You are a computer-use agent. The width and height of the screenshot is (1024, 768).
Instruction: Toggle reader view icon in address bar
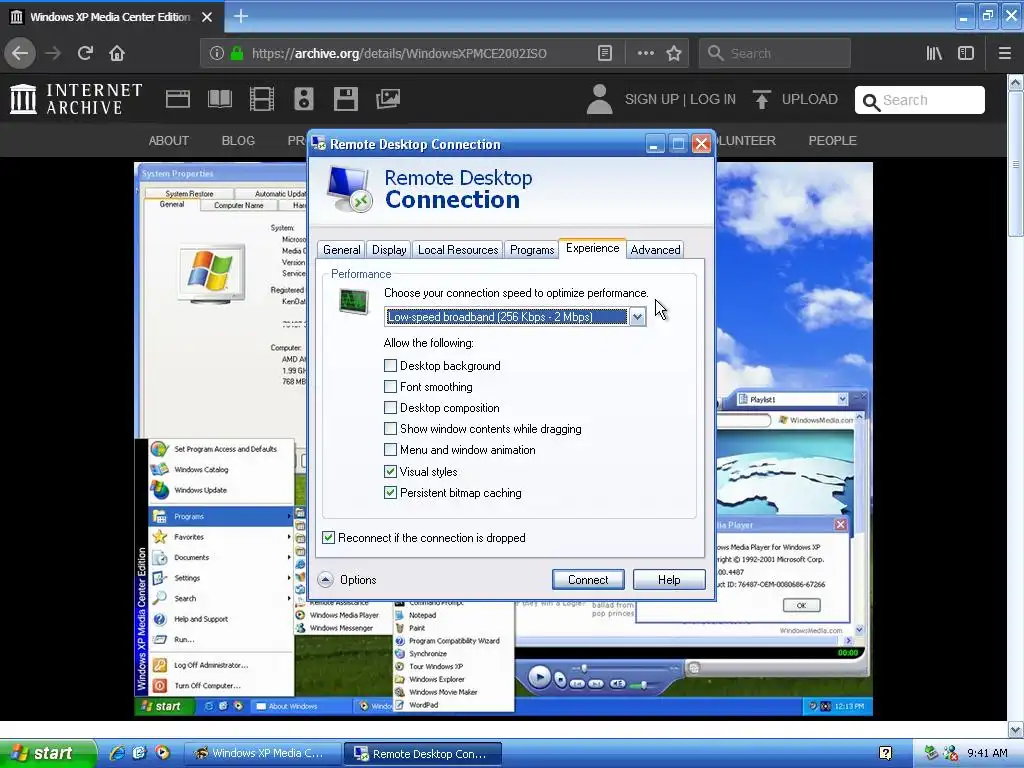[605, 54]
